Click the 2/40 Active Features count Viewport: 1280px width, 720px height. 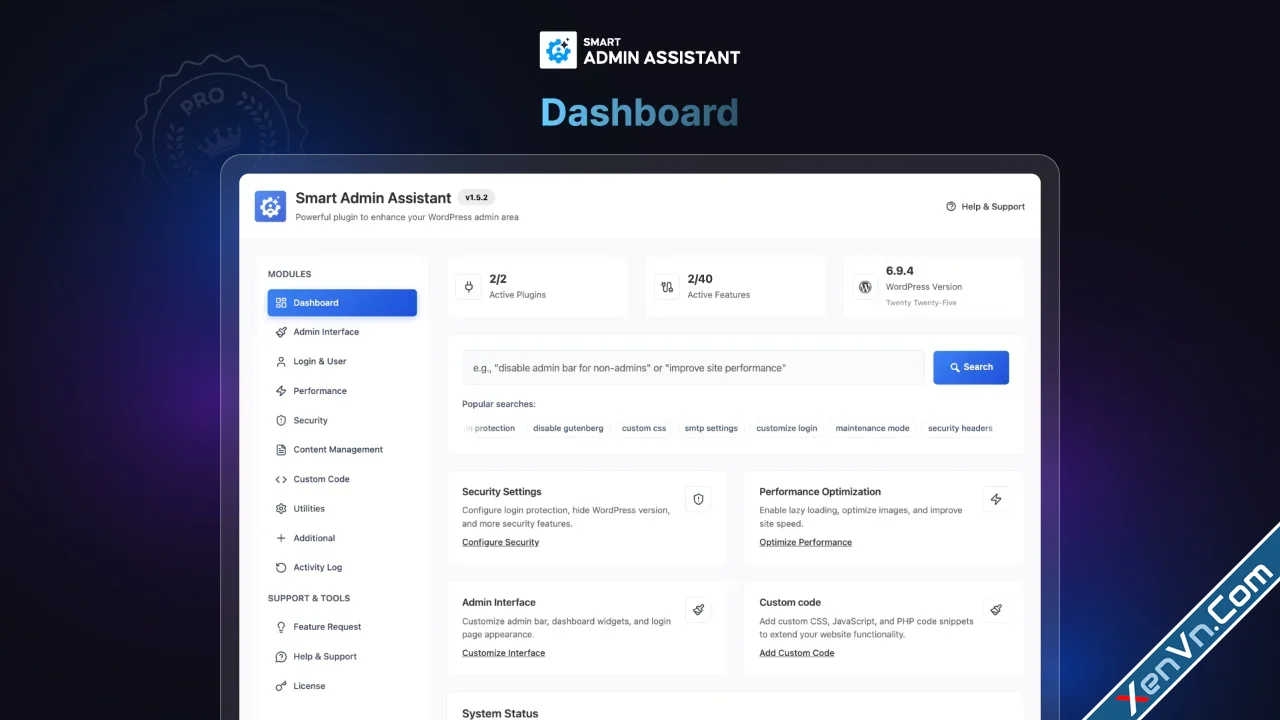point(700,279)
